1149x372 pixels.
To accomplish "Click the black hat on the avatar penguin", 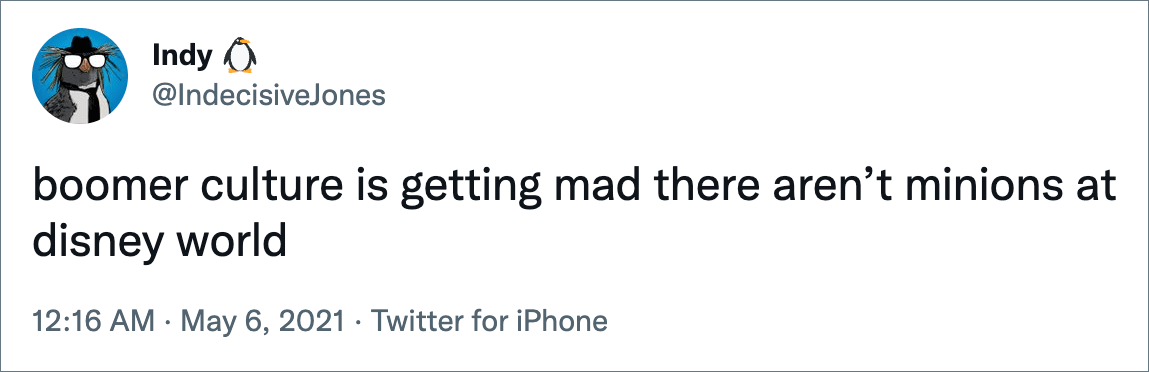I will [x=81, y=45].
